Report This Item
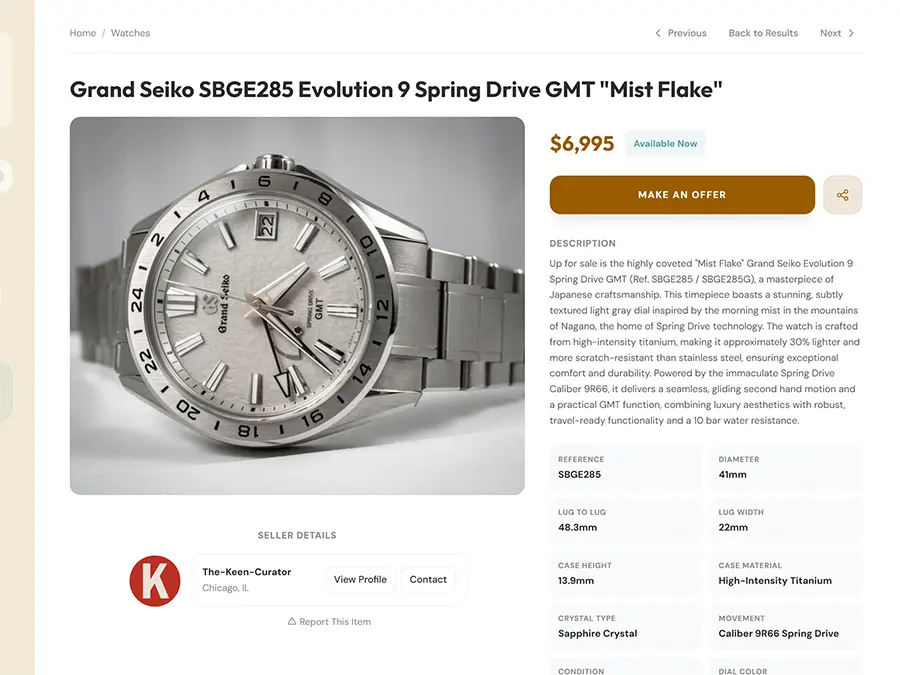Viewport: 900px width, 675px height. click(x=336, y=621)
